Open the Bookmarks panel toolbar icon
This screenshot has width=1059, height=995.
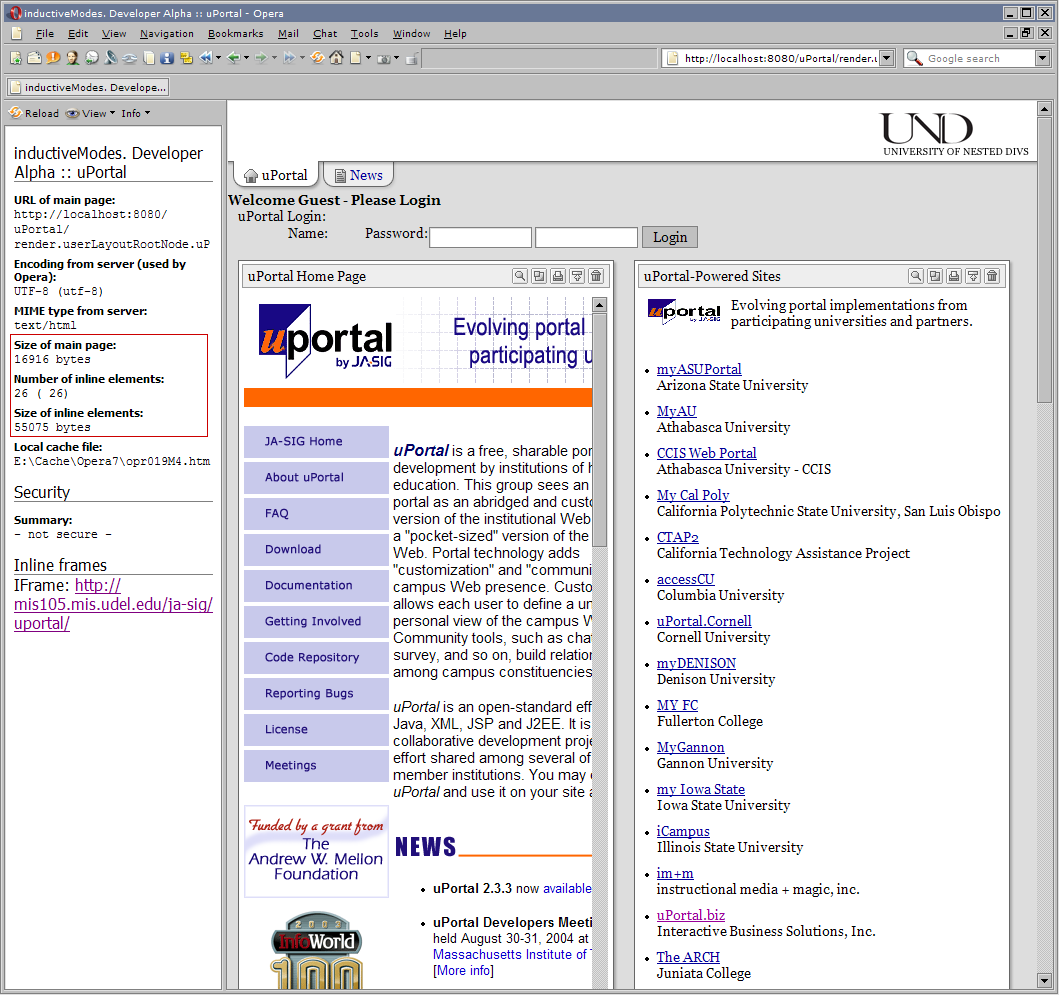click(15, 58)
